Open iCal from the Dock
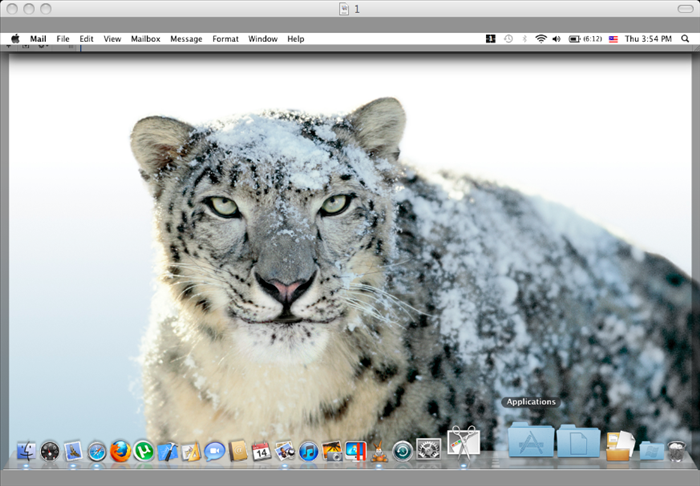 click(x=262, y=451)
